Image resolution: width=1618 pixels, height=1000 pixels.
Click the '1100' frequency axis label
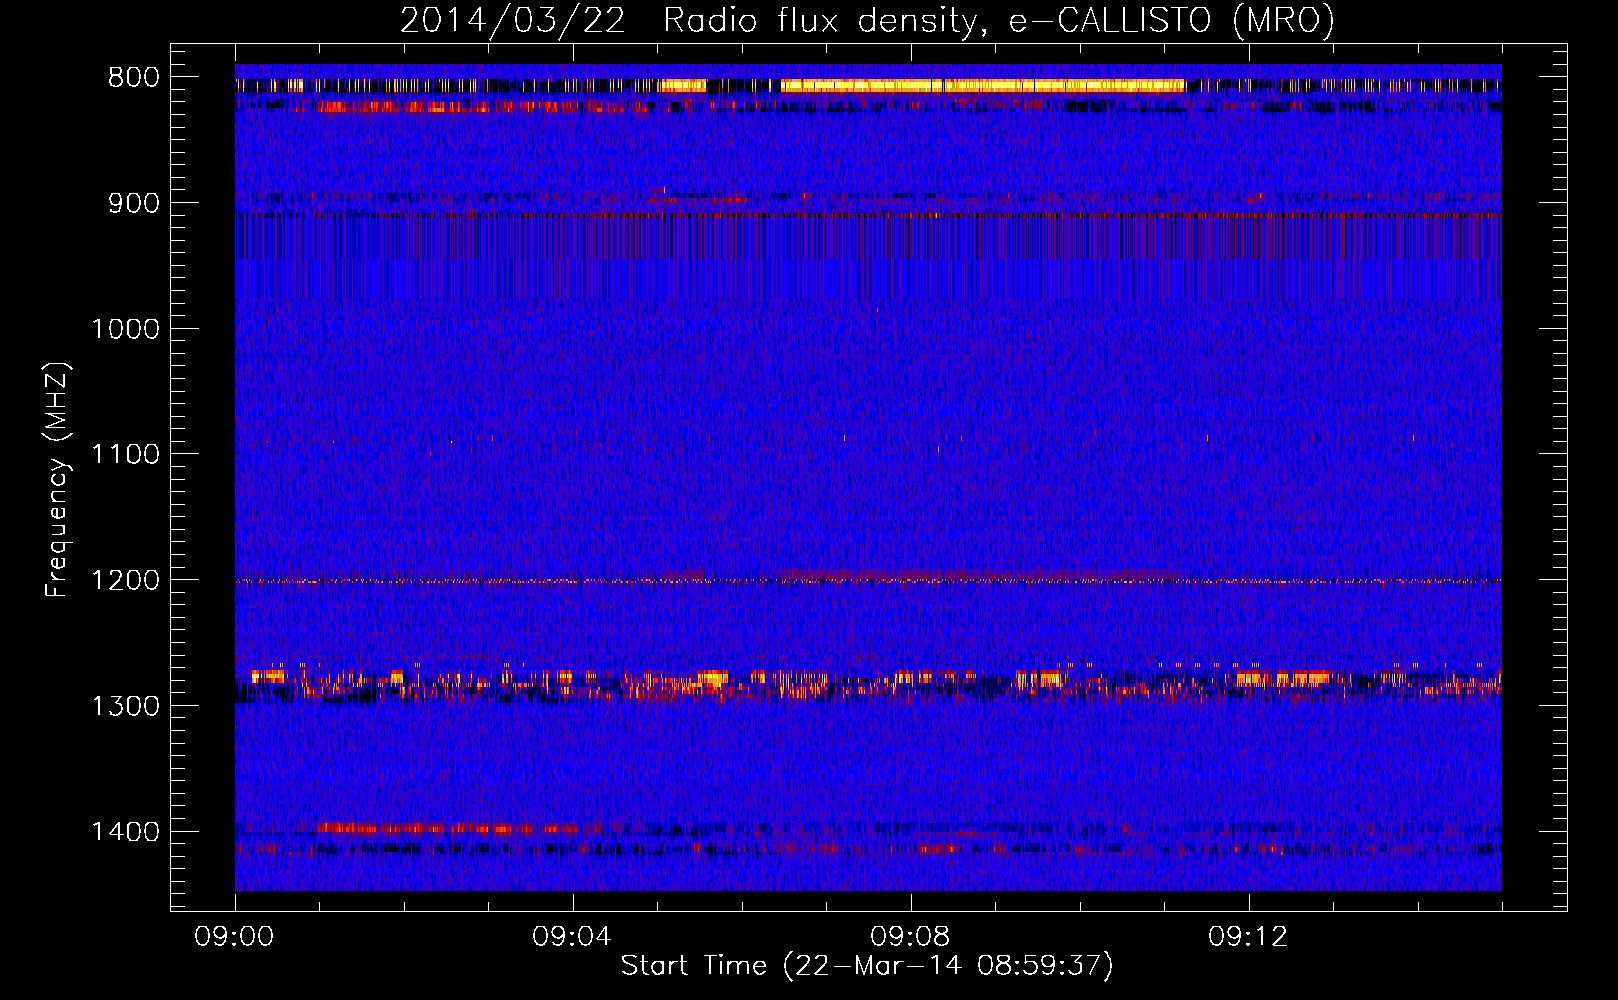(126, 454)
